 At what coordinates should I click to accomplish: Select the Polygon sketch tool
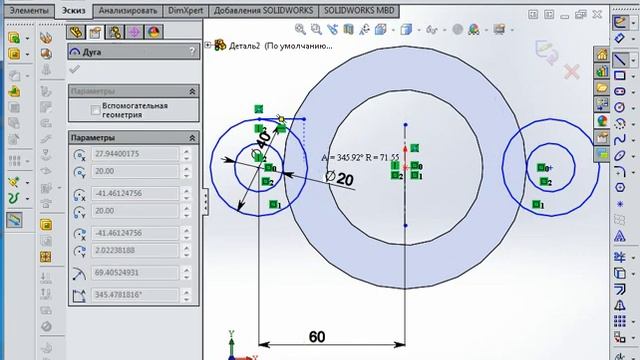coord(620,187)
